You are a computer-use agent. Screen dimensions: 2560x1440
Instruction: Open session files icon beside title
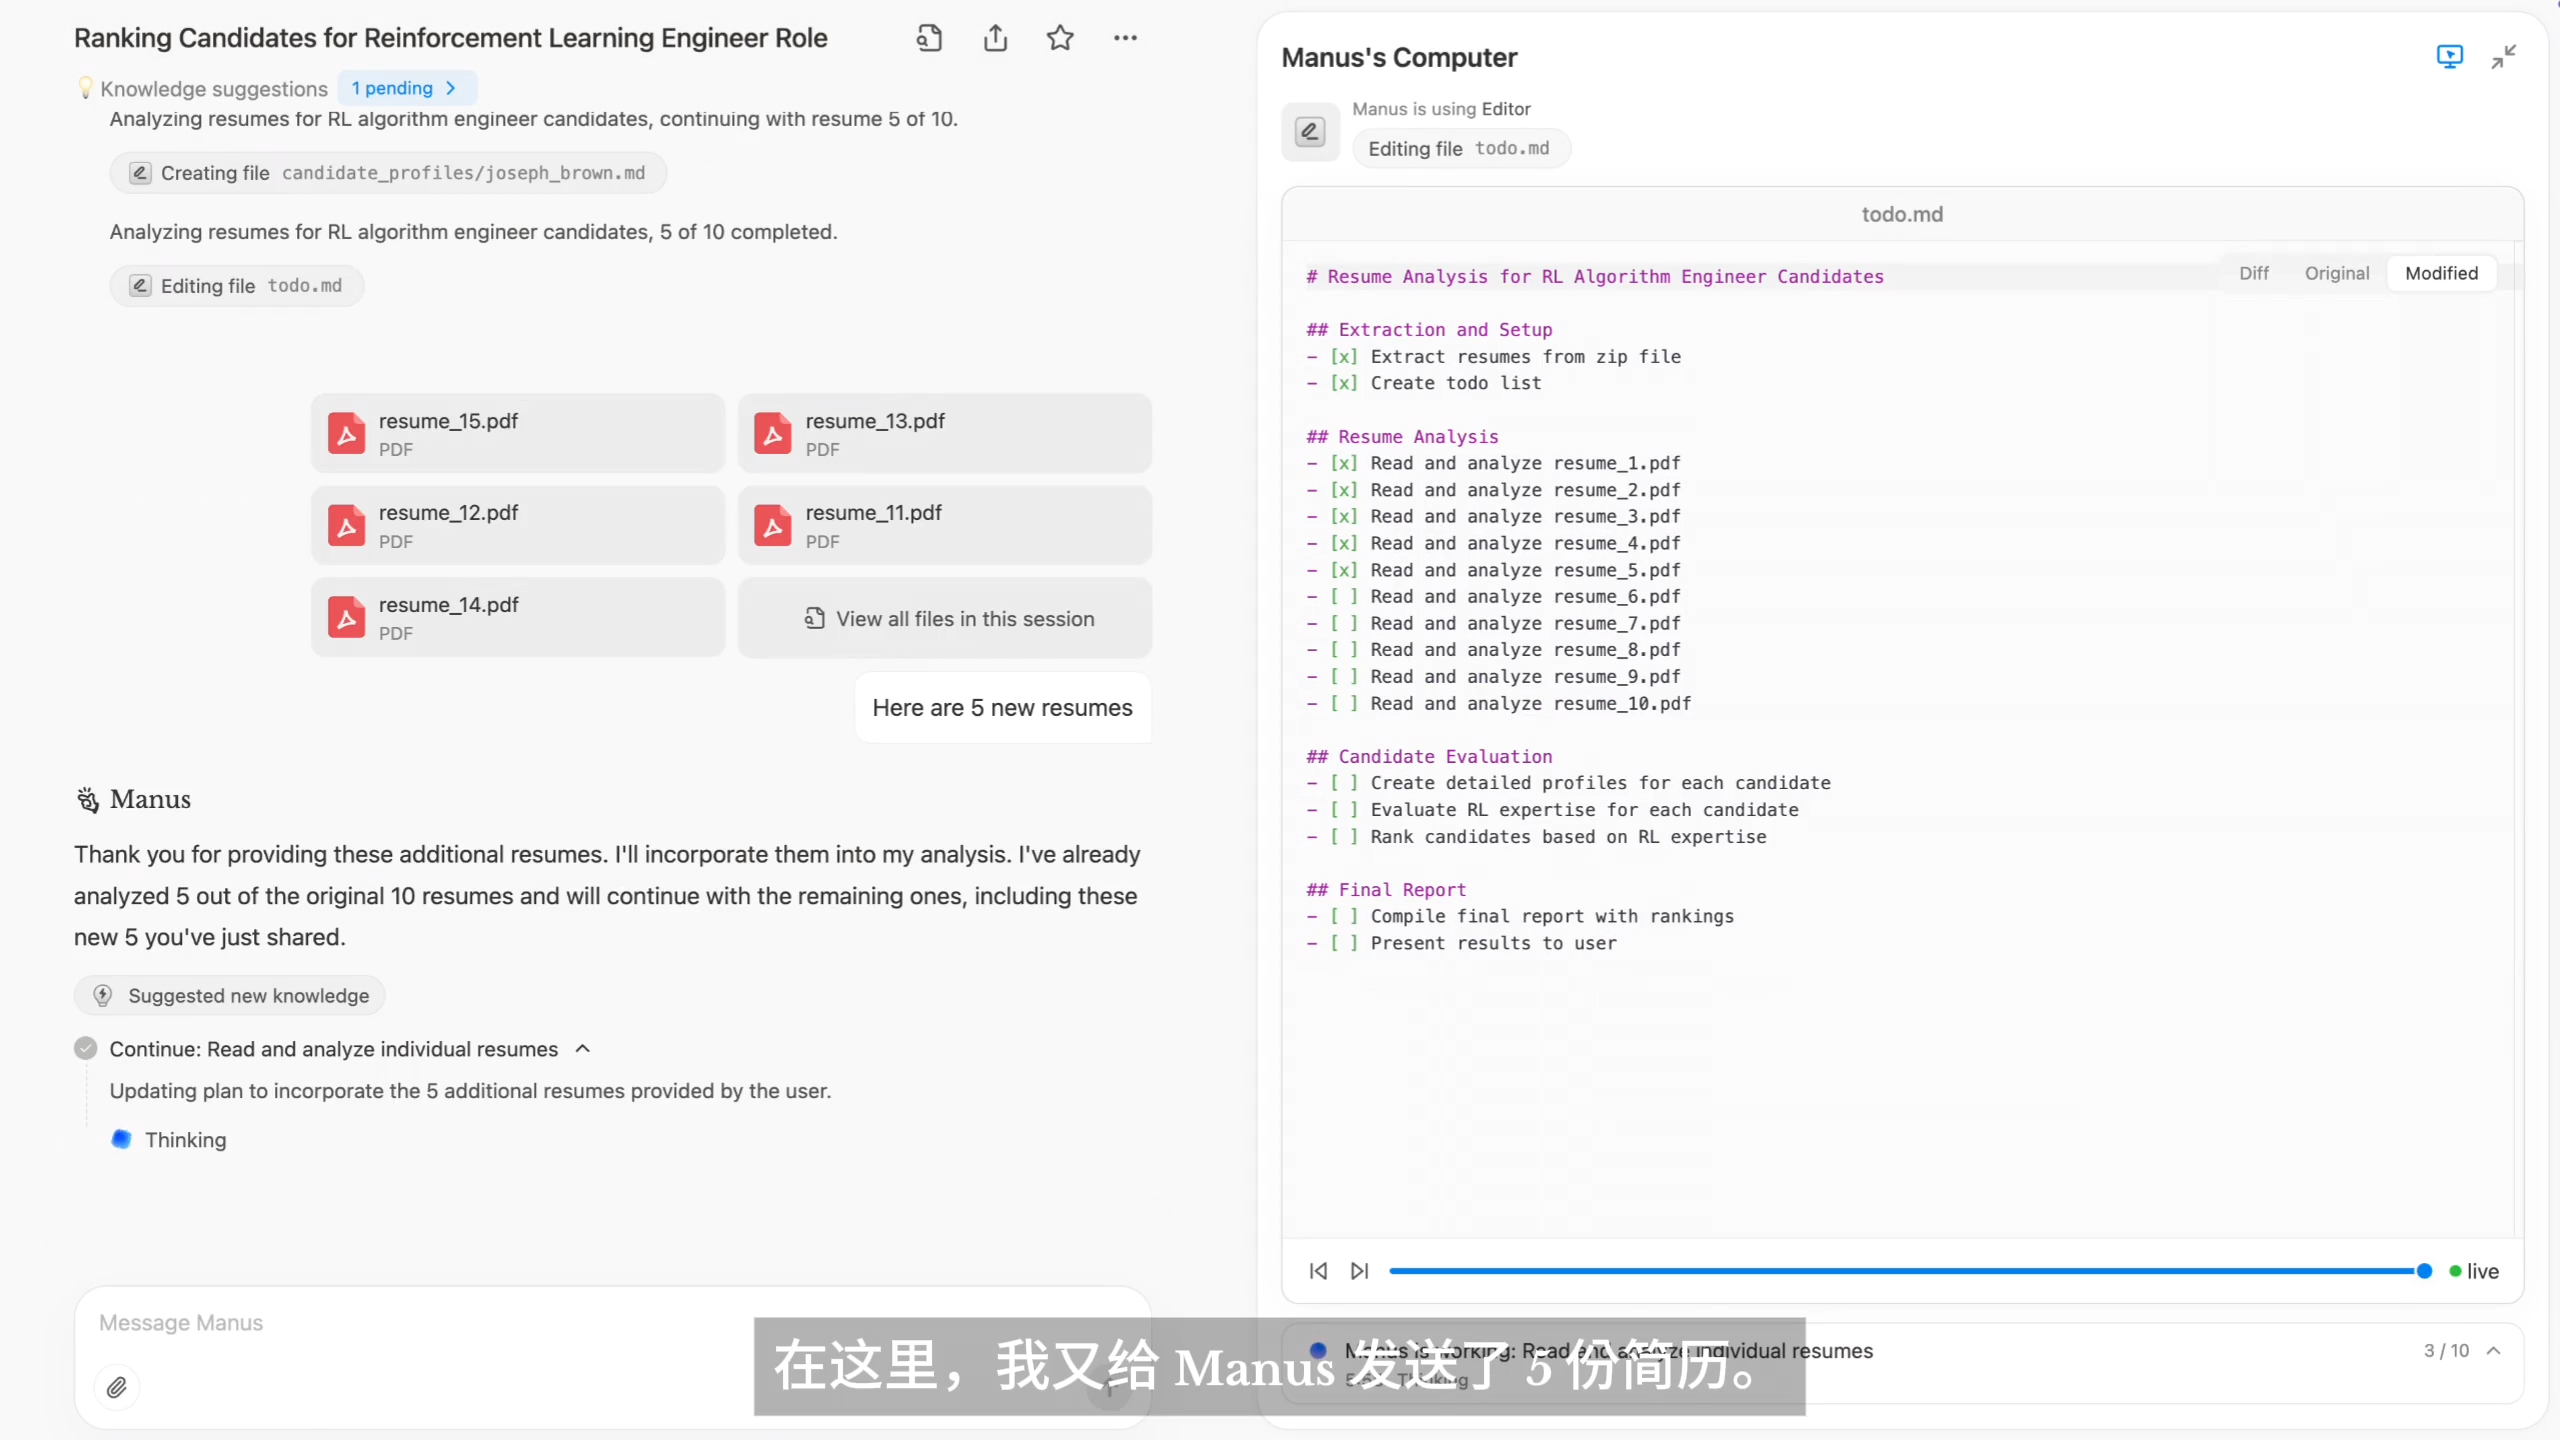click(x=929, y=38)
